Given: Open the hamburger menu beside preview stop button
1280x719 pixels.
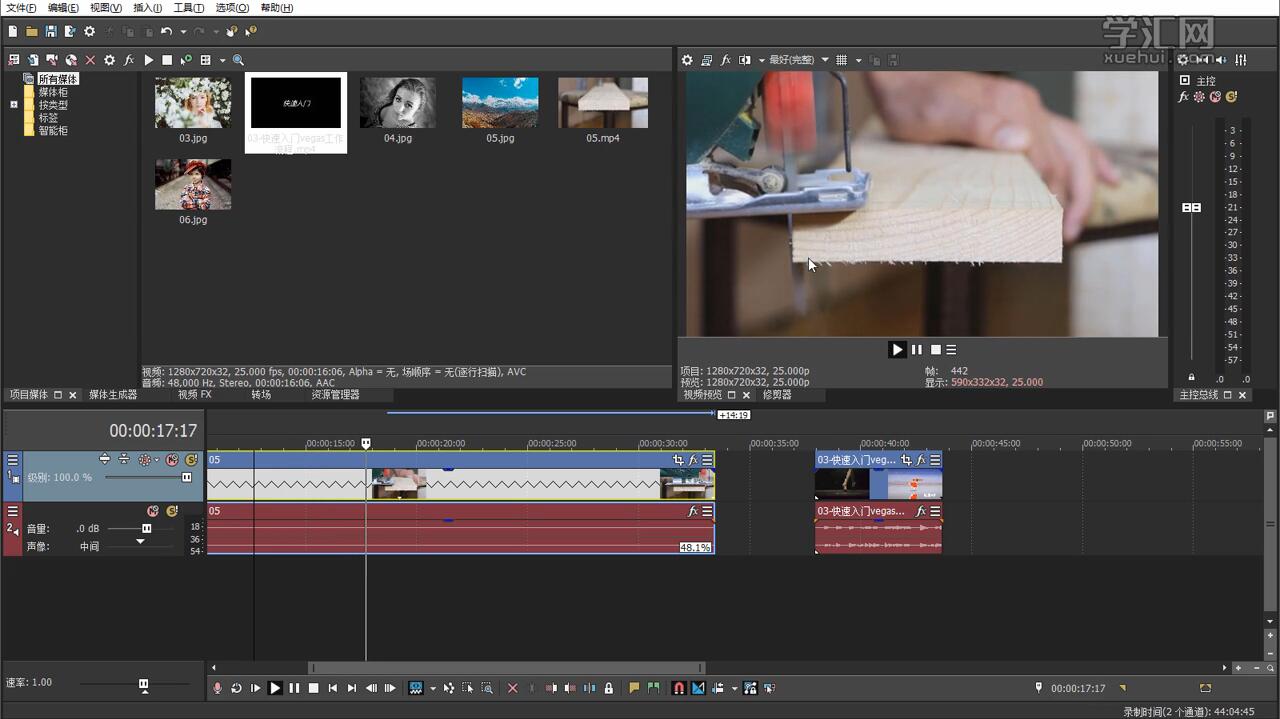Looking at the screenshot, I should (x=951, y=350).
